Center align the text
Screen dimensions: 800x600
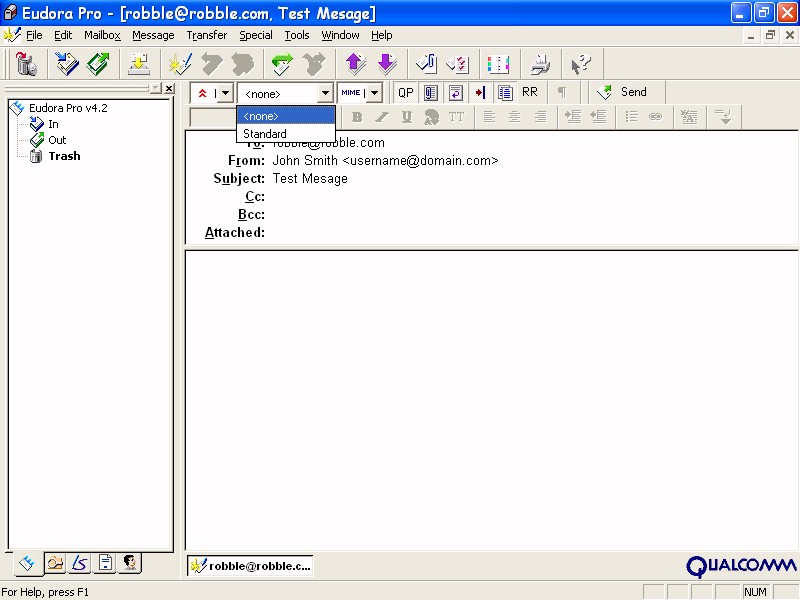point(514,117)
